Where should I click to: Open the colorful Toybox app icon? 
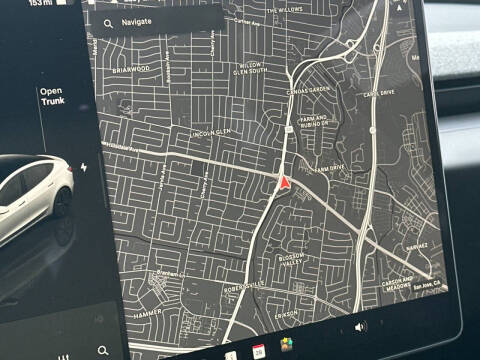click(287, 344)
